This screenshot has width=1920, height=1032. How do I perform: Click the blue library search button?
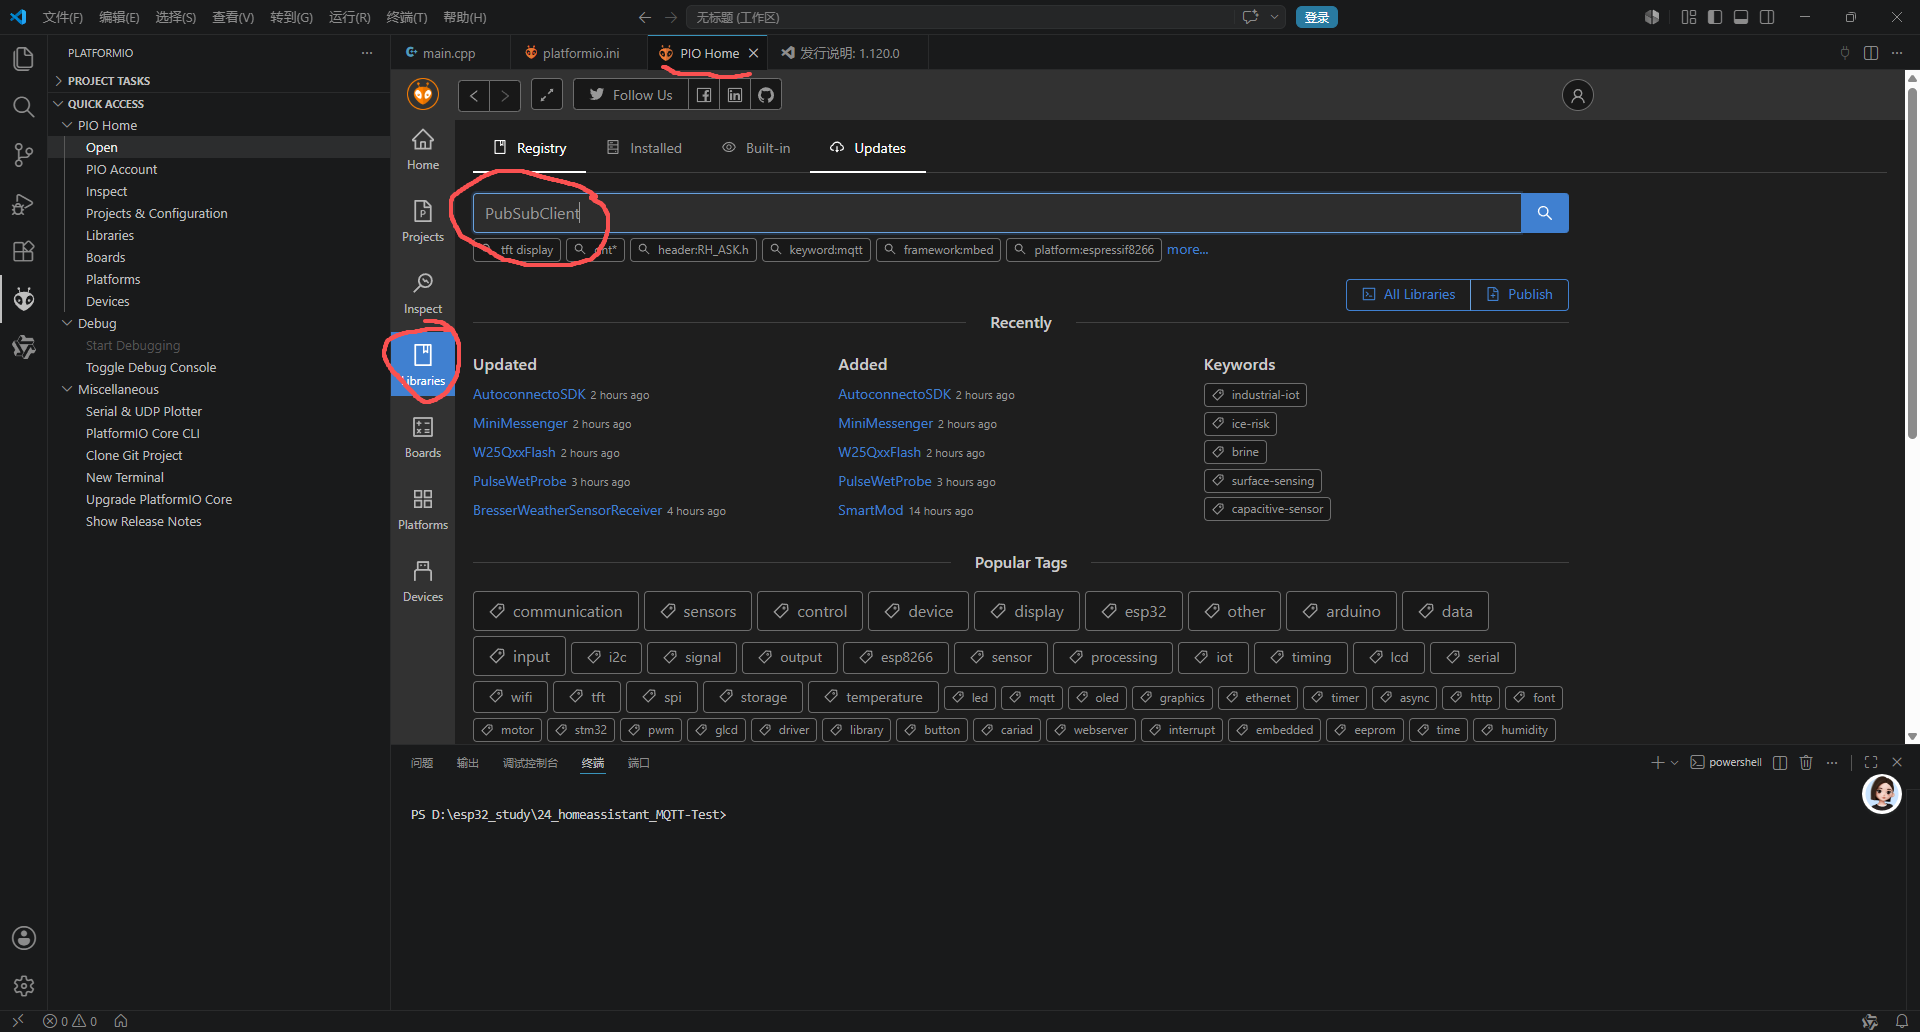click(1544, 213)
